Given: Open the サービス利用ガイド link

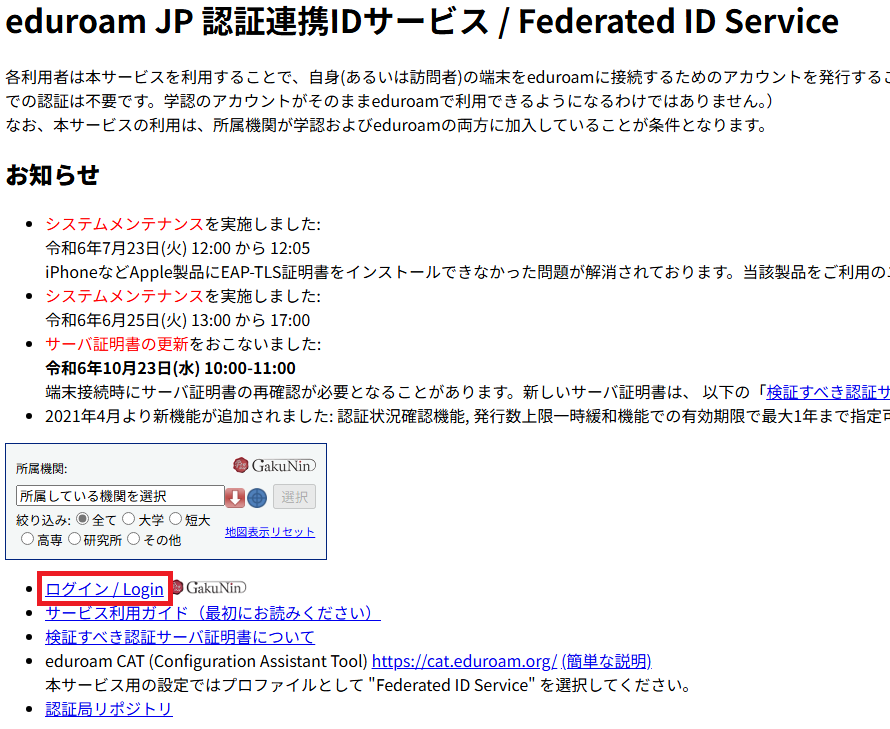Looking at the screenshot, I should (213, 613).
